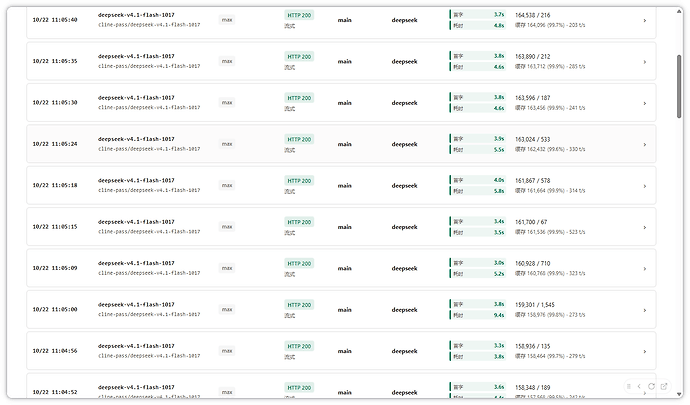690x405 pixels.
Task: Click the main group label in 11:05:24 row
Action: (345, 144)
